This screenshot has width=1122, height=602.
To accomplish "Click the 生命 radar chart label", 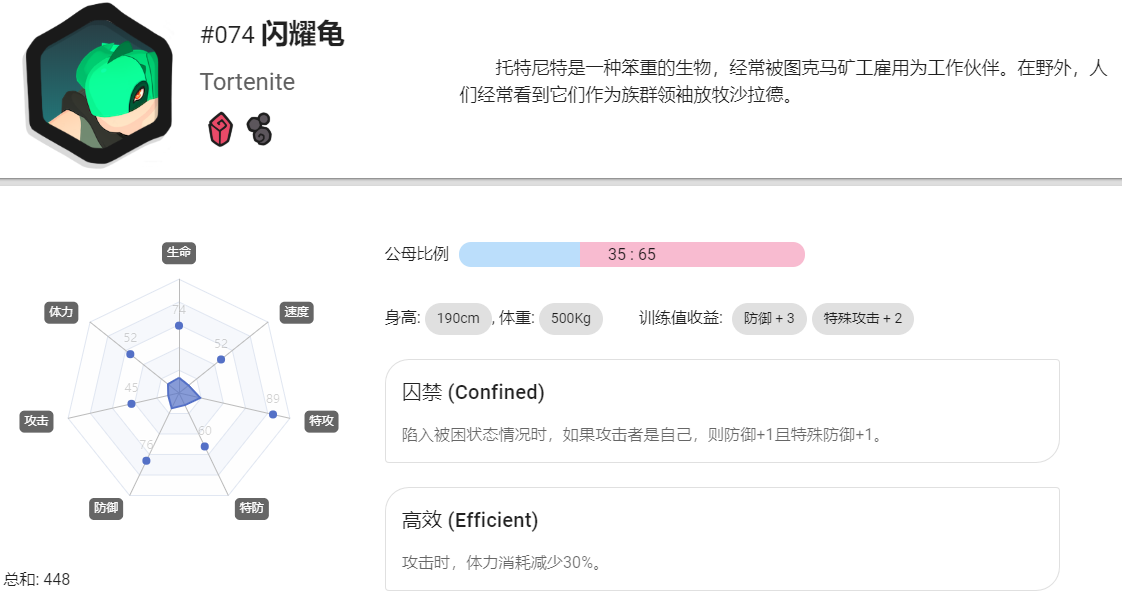I will click(179, 252).
